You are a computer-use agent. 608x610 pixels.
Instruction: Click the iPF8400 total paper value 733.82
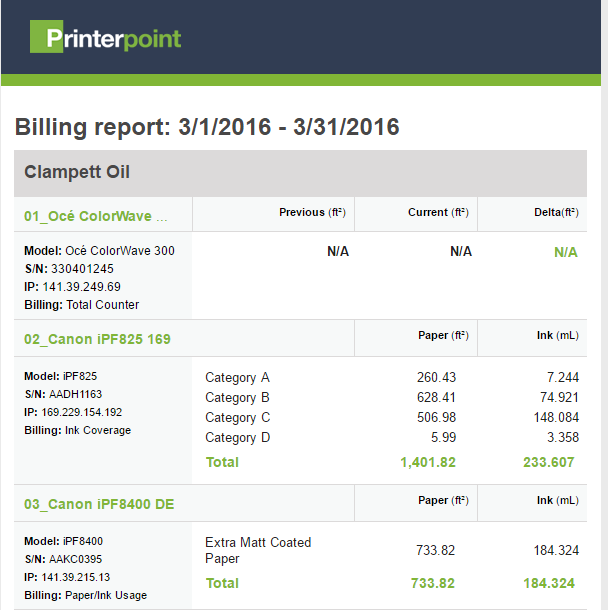pyautogui.click(x=433, y=583)
